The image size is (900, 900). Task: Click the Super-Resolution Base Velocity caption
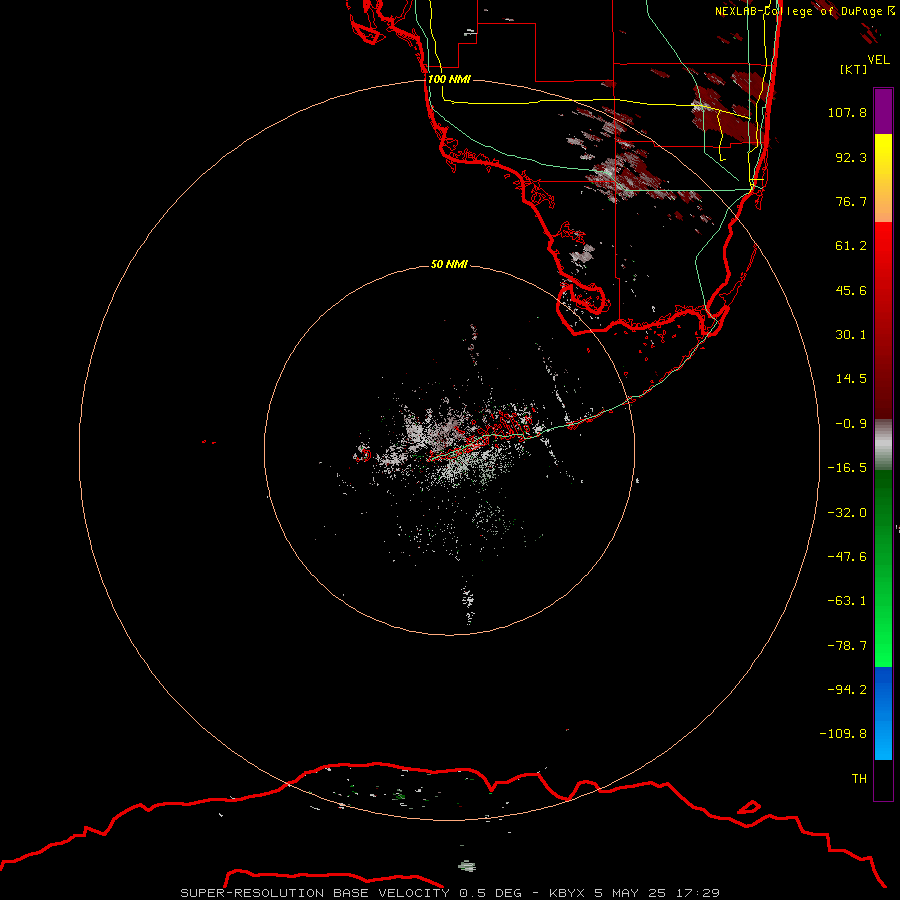click(450, 893)
